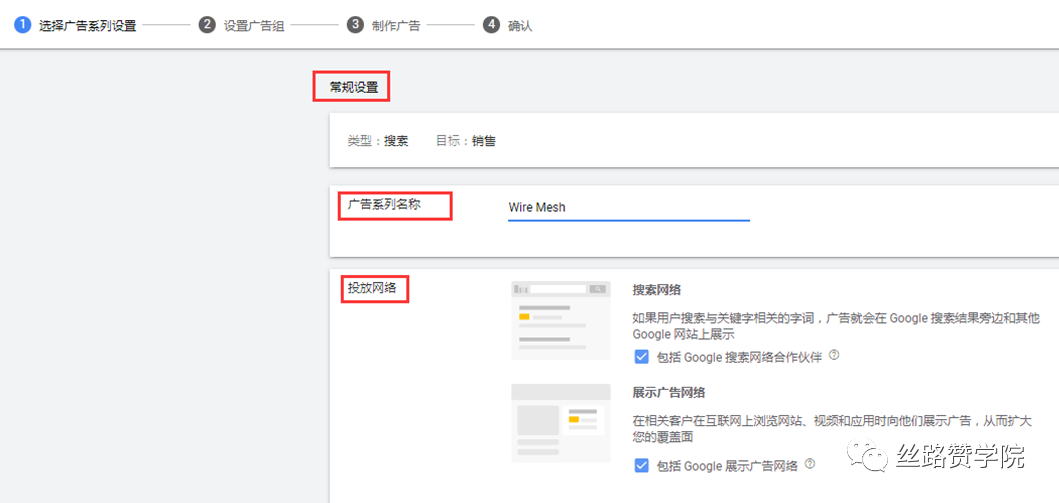Go to step 2 设置广告组
This screenshot has width=1059, height=503.
tap(242, 26)
